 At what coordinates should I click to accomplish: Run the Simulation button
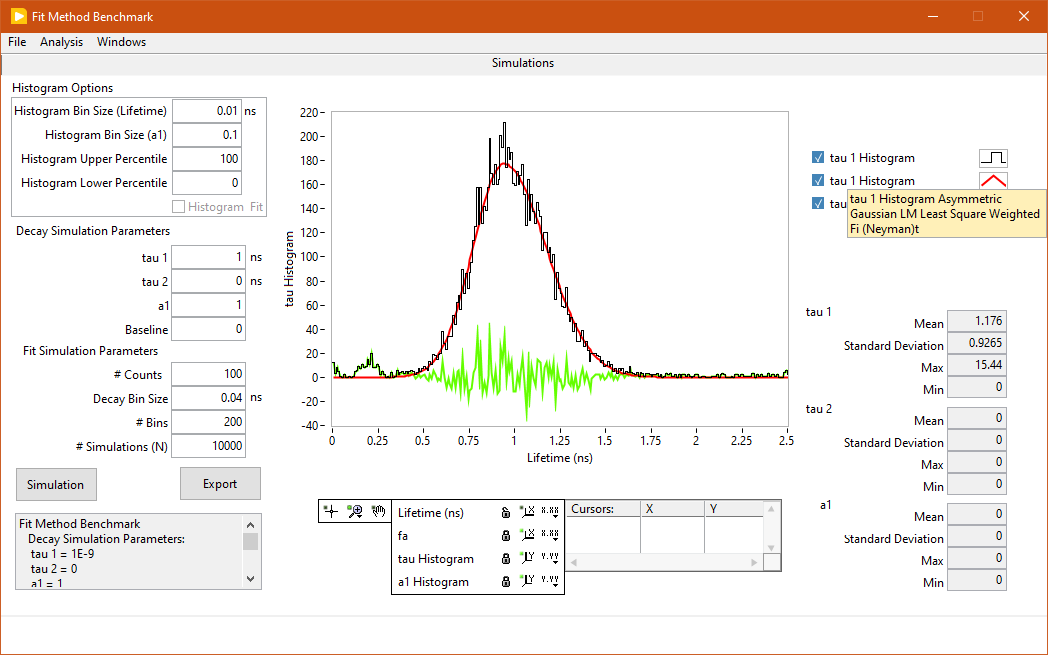[x=56, y=484]
